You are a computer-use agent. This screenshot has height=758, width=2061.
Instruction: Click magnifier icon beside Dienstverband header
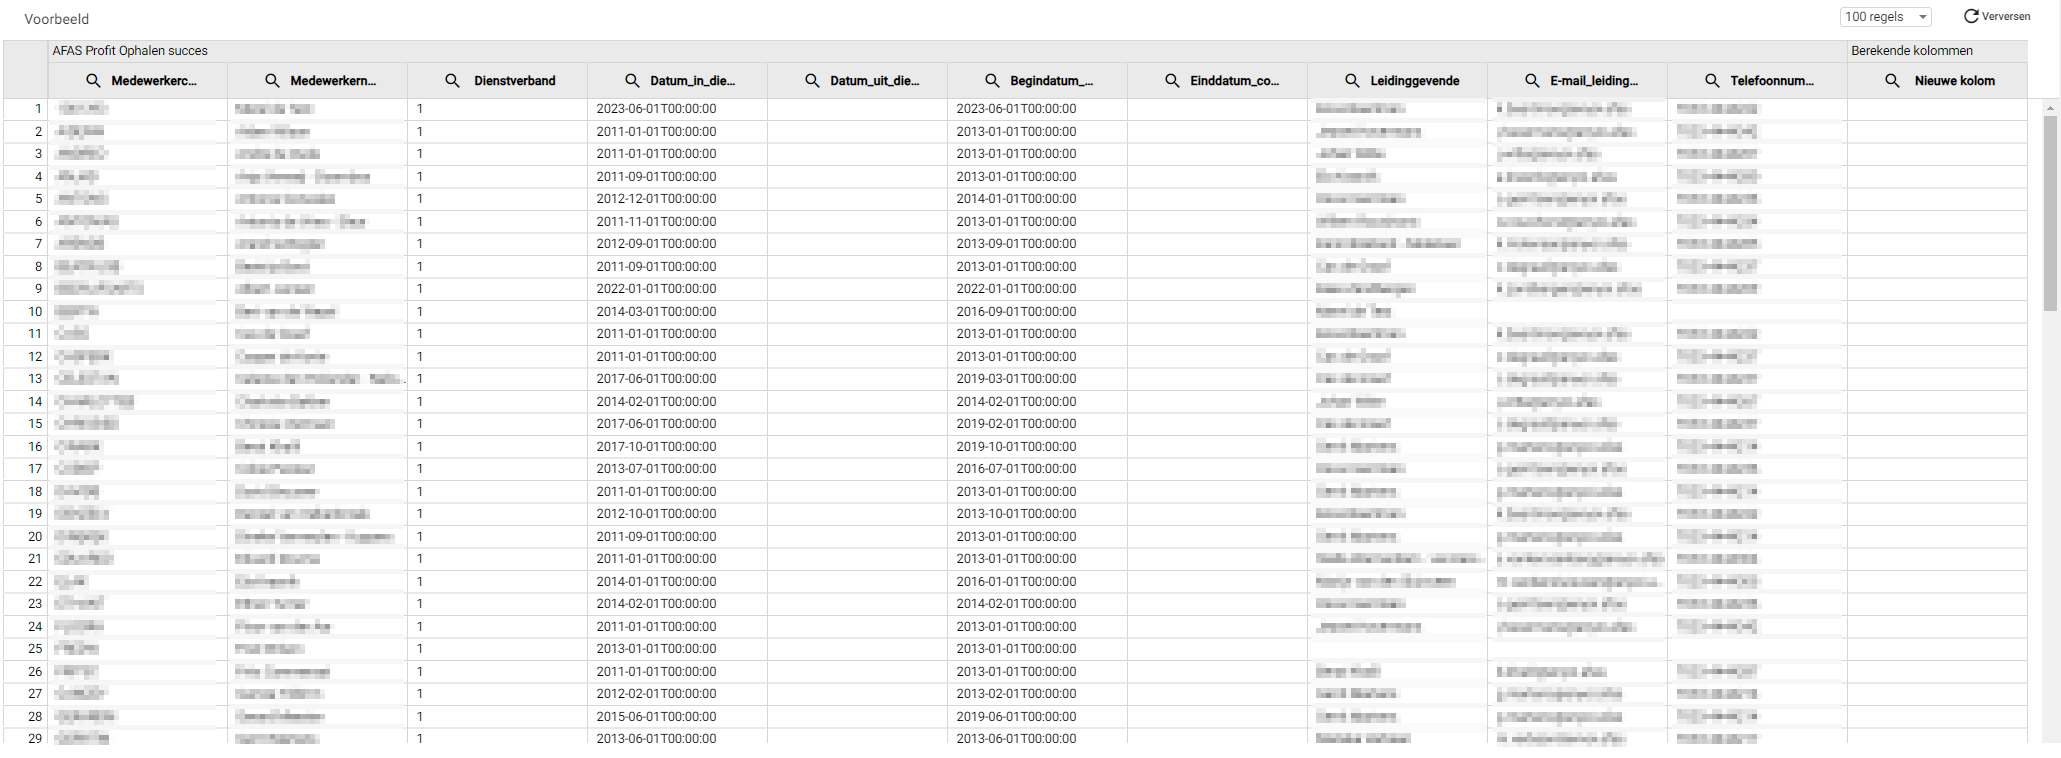pyautogui.click(x=452, y=81)
